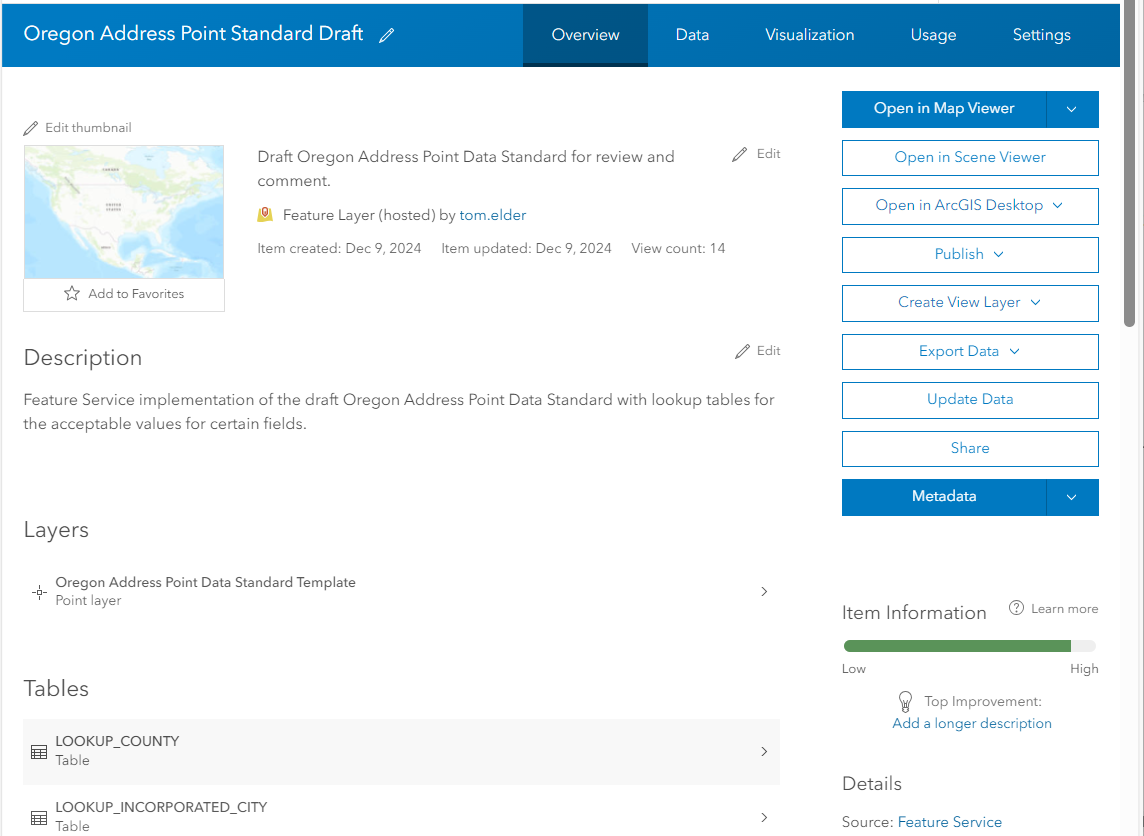Click the Learn more question mark icon

pos(1016,608)
